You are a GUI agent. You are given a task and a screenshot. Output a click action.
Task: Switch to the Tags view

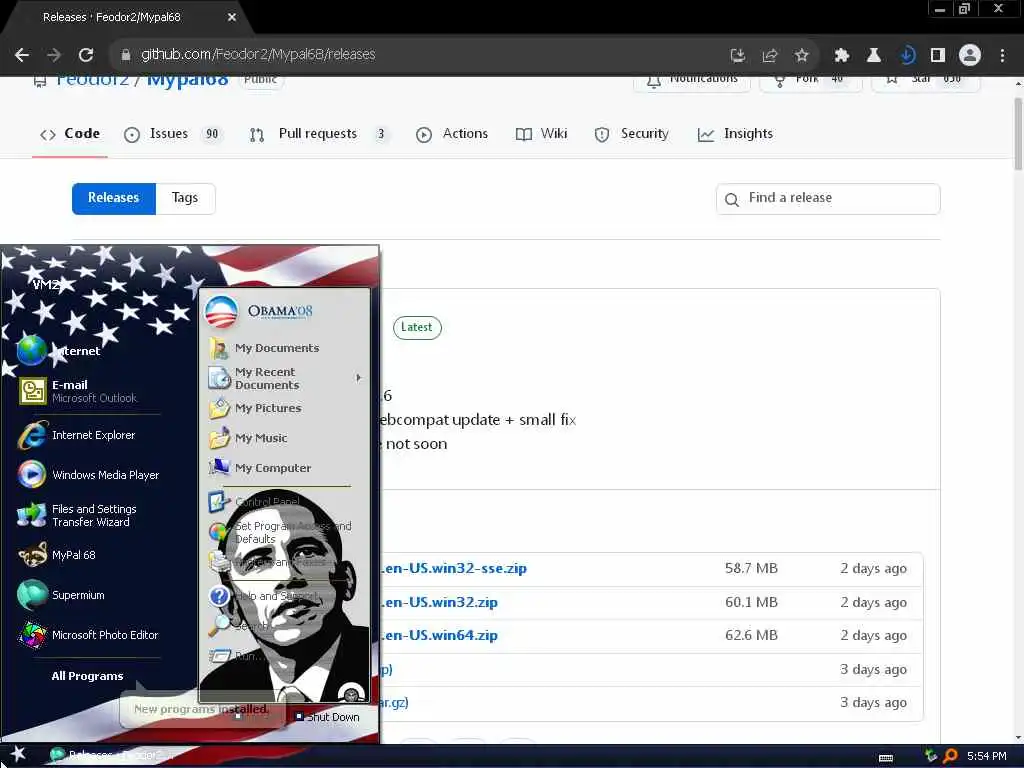pyautogui.click(x=185, y=198)
